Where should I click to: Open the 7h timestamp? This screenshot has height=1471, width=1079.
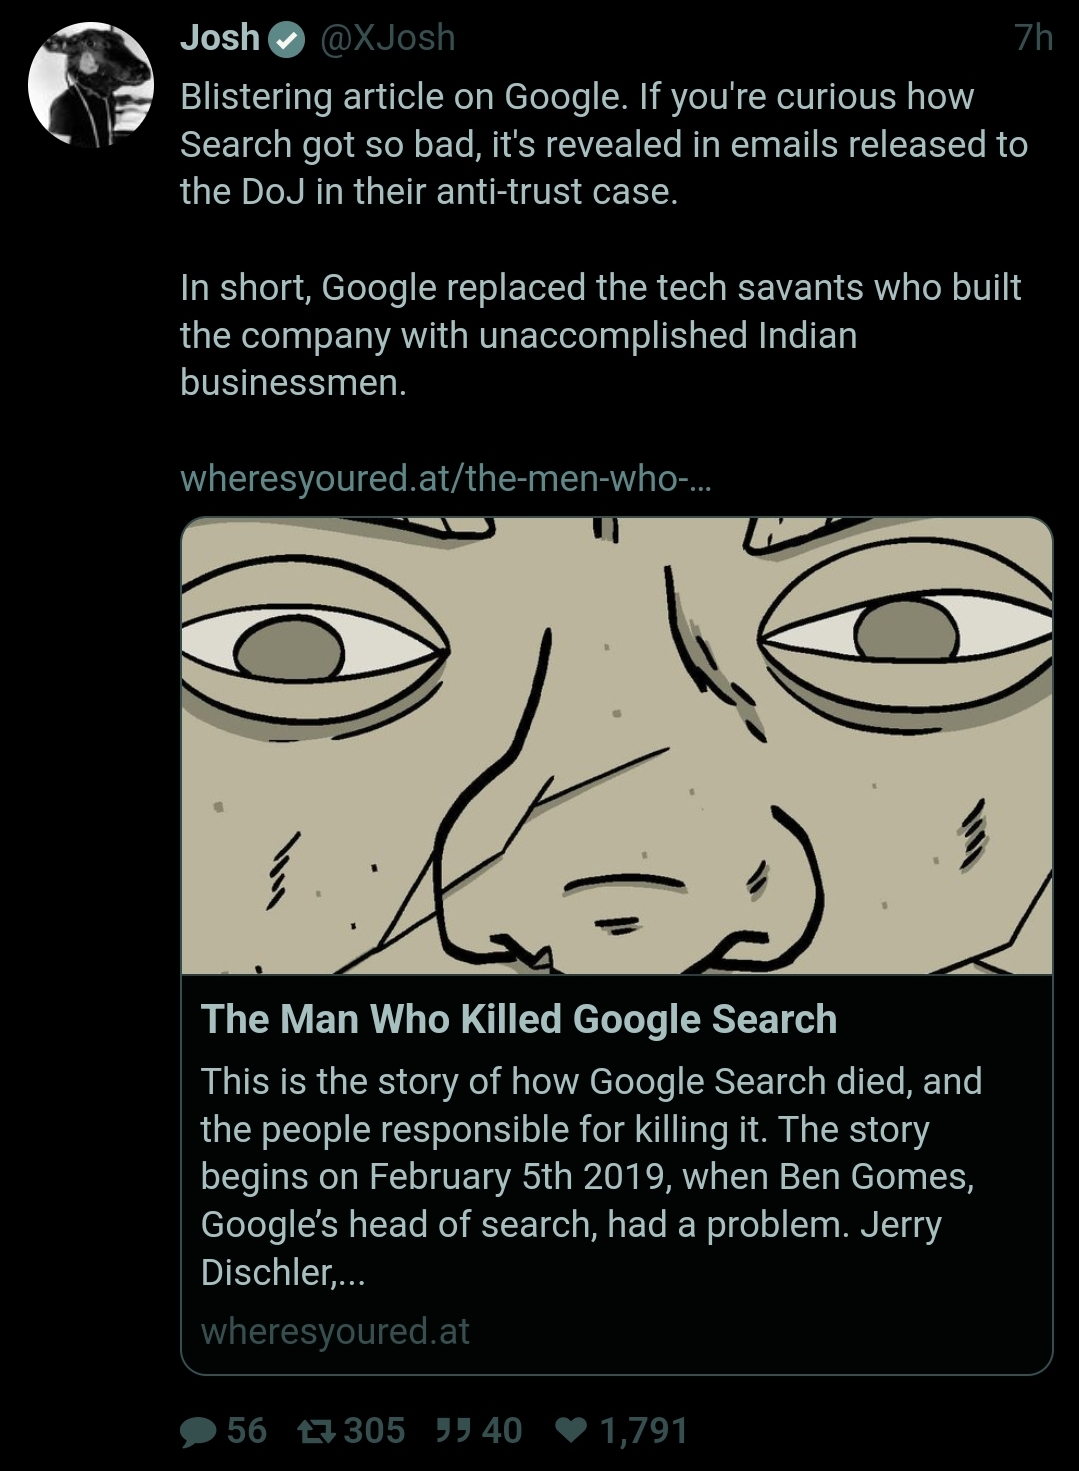(1034, 38)
